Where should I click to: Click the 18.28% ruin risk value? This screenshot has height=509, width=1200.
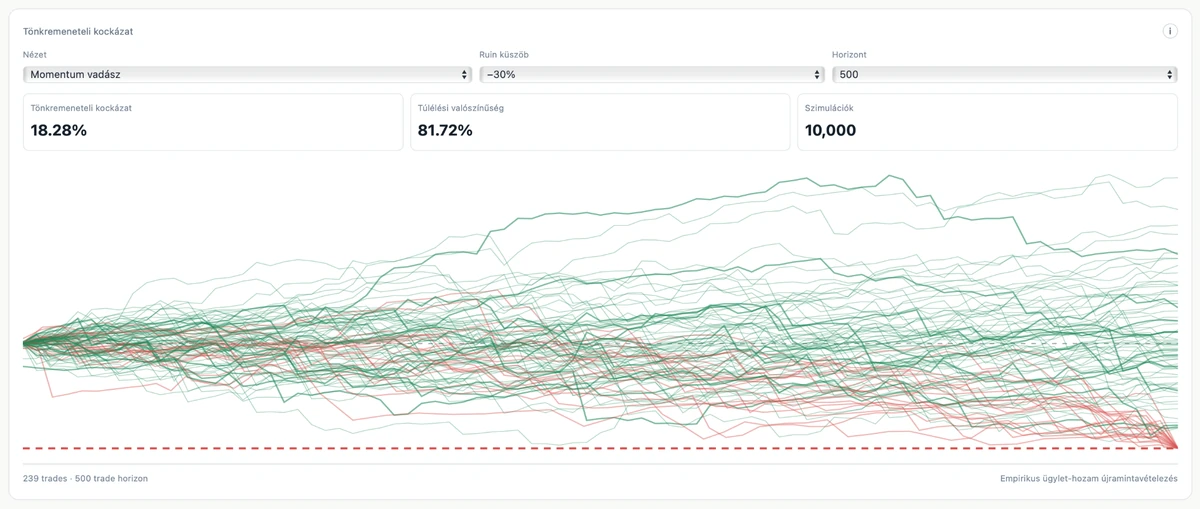click(59, 130)
